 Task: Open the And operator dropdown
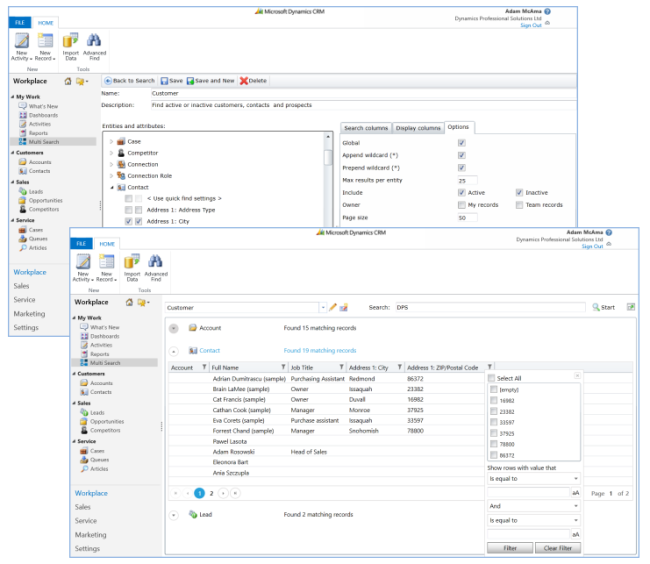click(534, 506)
